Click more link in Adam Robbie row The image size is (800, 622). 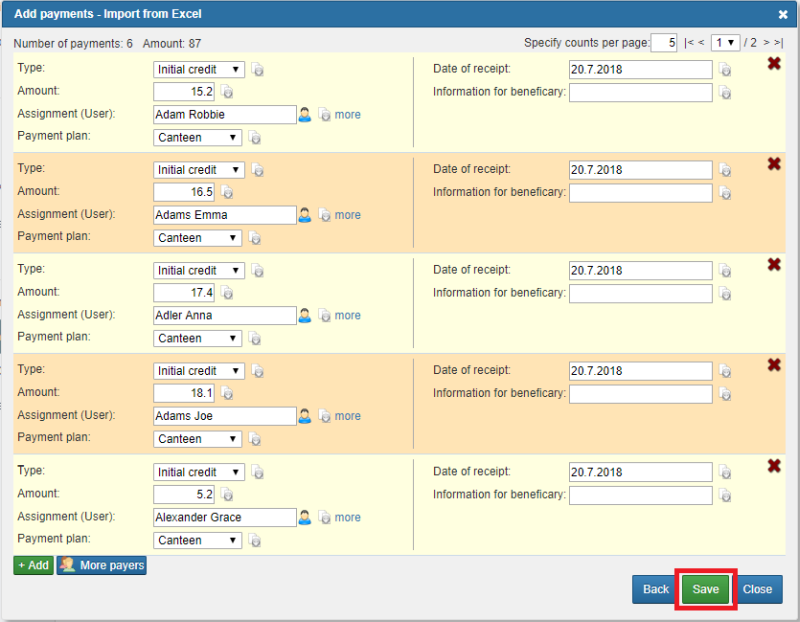pyautogui.click(x=347, y=115)
